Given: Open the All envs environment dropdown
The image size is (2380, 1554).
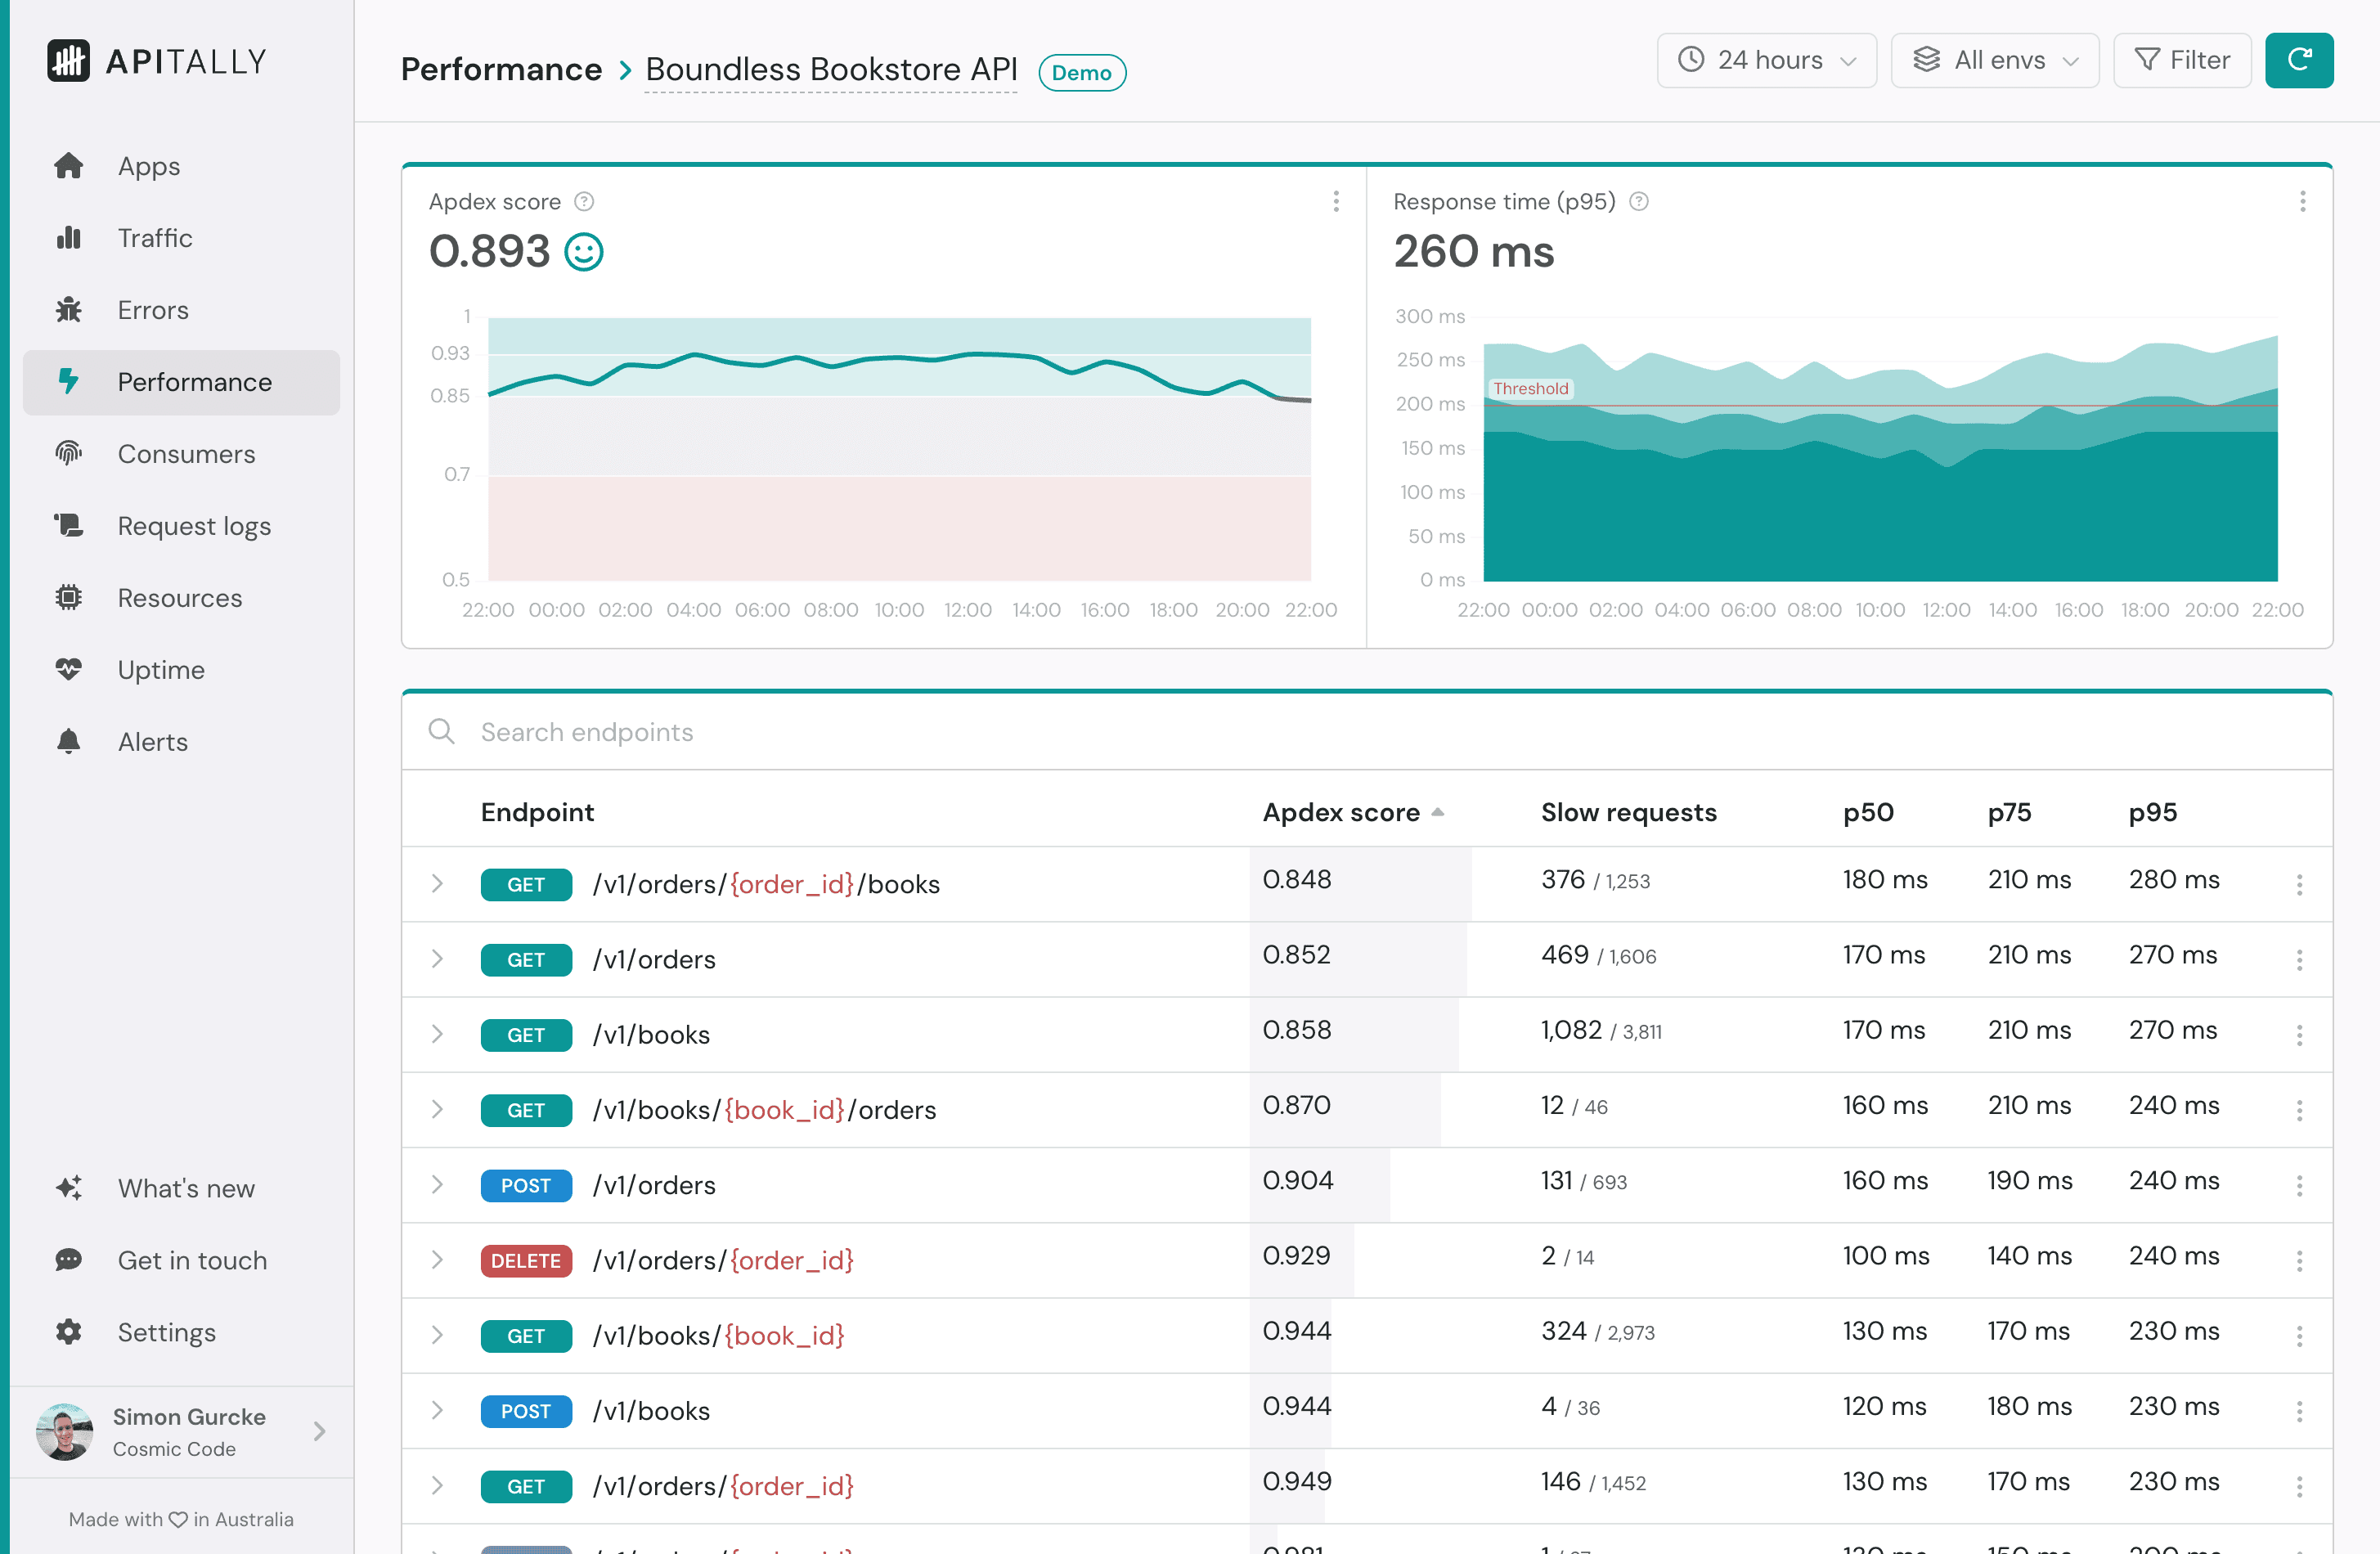Looking at the screenshot, I should [1994, 60].
